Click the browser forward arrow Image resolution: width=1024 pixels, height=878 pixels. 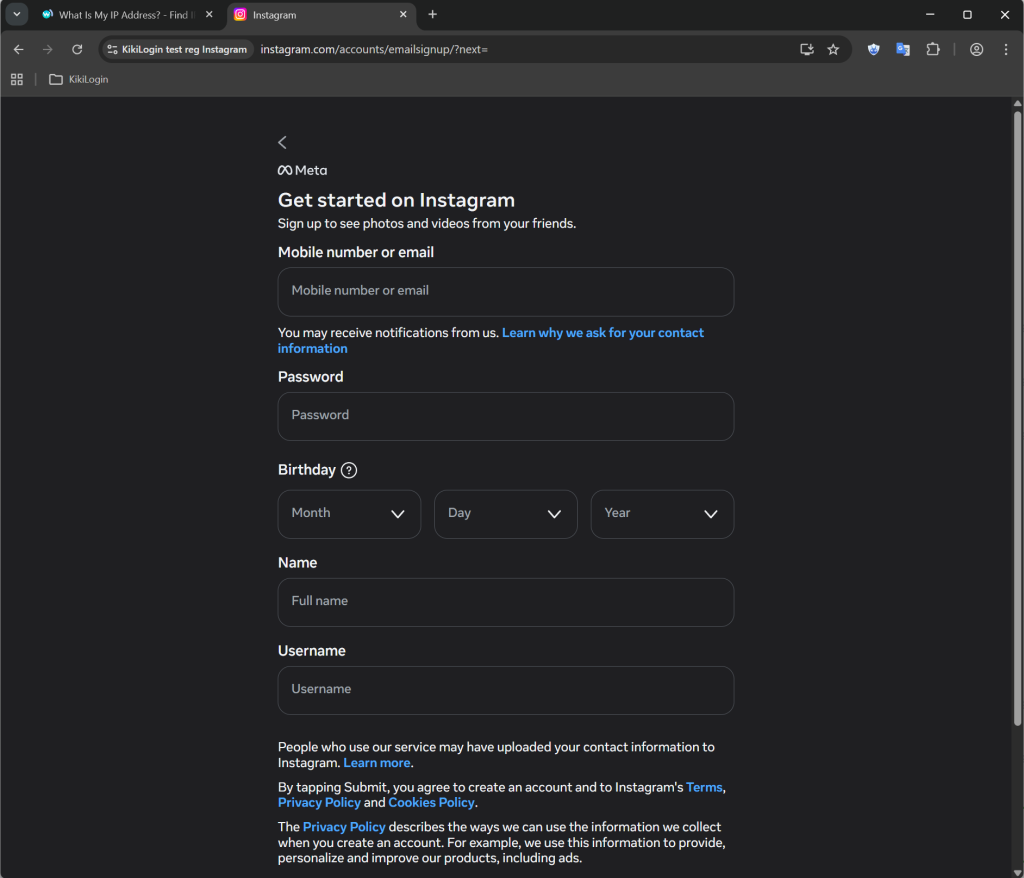48,50
